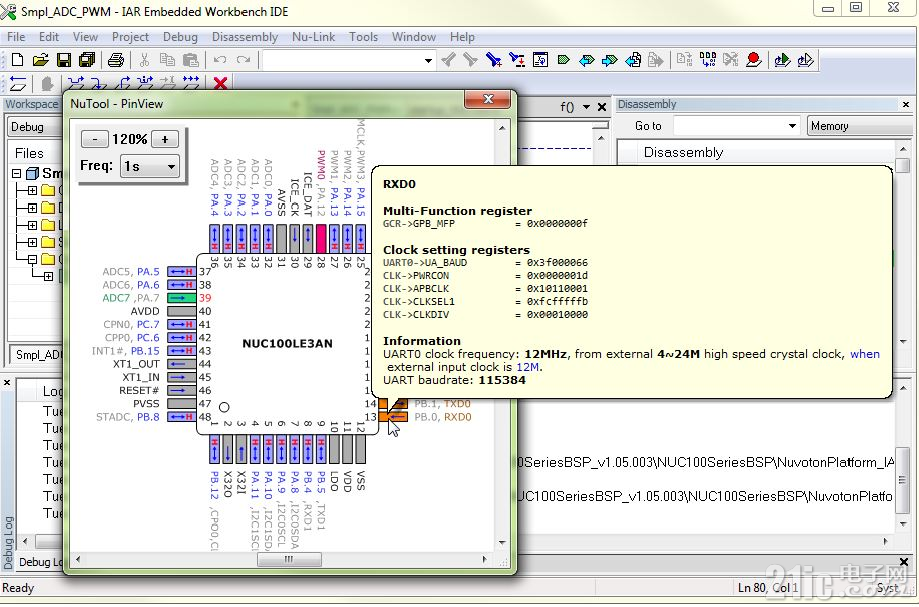Click the Step Out debug icon

pyautogui.click(x=122, y=83)
